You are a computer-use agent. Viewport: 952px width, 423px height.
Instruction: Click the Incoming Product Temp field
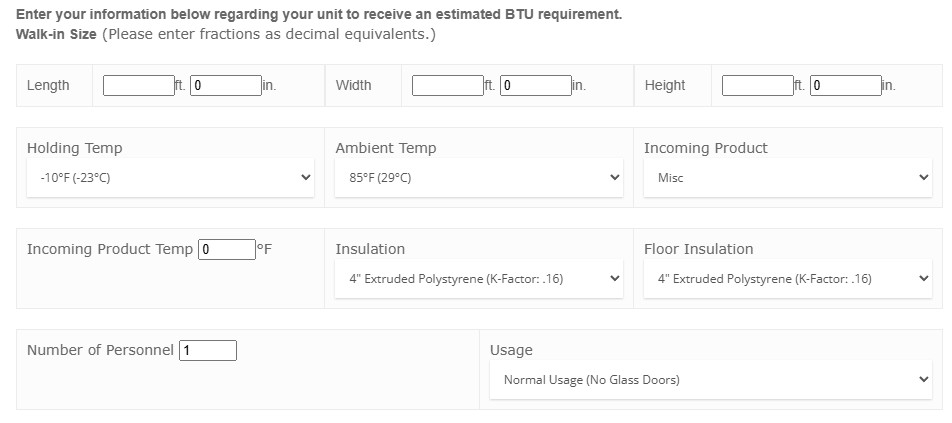tap(227, 249)
